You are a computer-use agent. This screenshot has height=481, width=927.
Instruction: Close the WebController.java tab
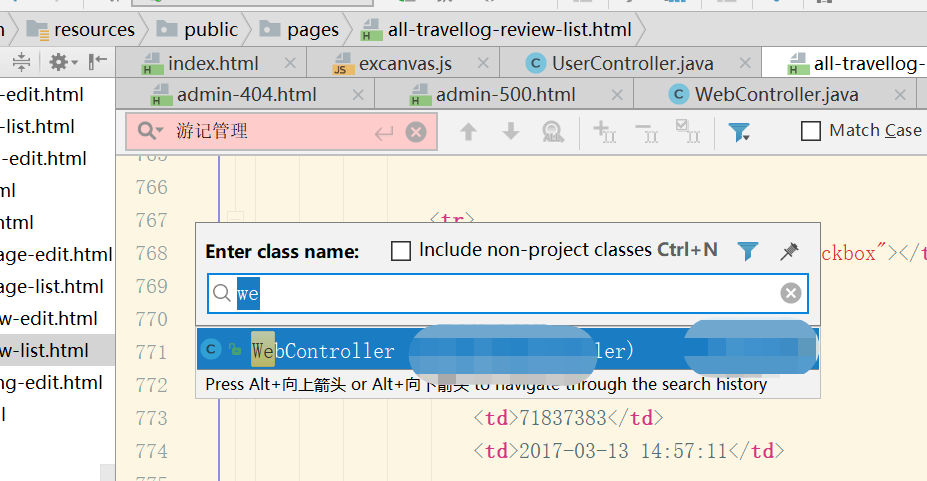(x=900, y=95)
